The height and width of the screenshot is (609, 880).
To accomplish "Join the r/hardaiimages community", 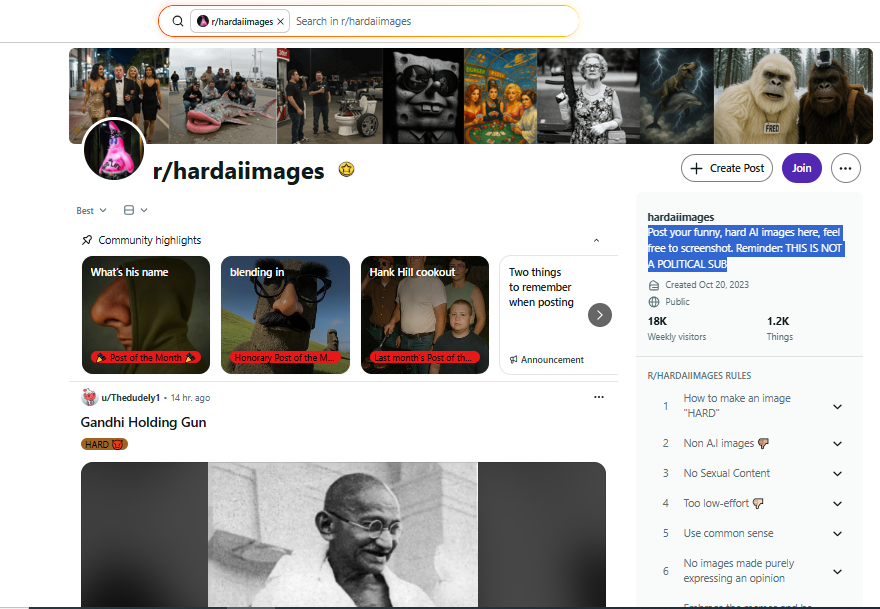I will 801,168.
